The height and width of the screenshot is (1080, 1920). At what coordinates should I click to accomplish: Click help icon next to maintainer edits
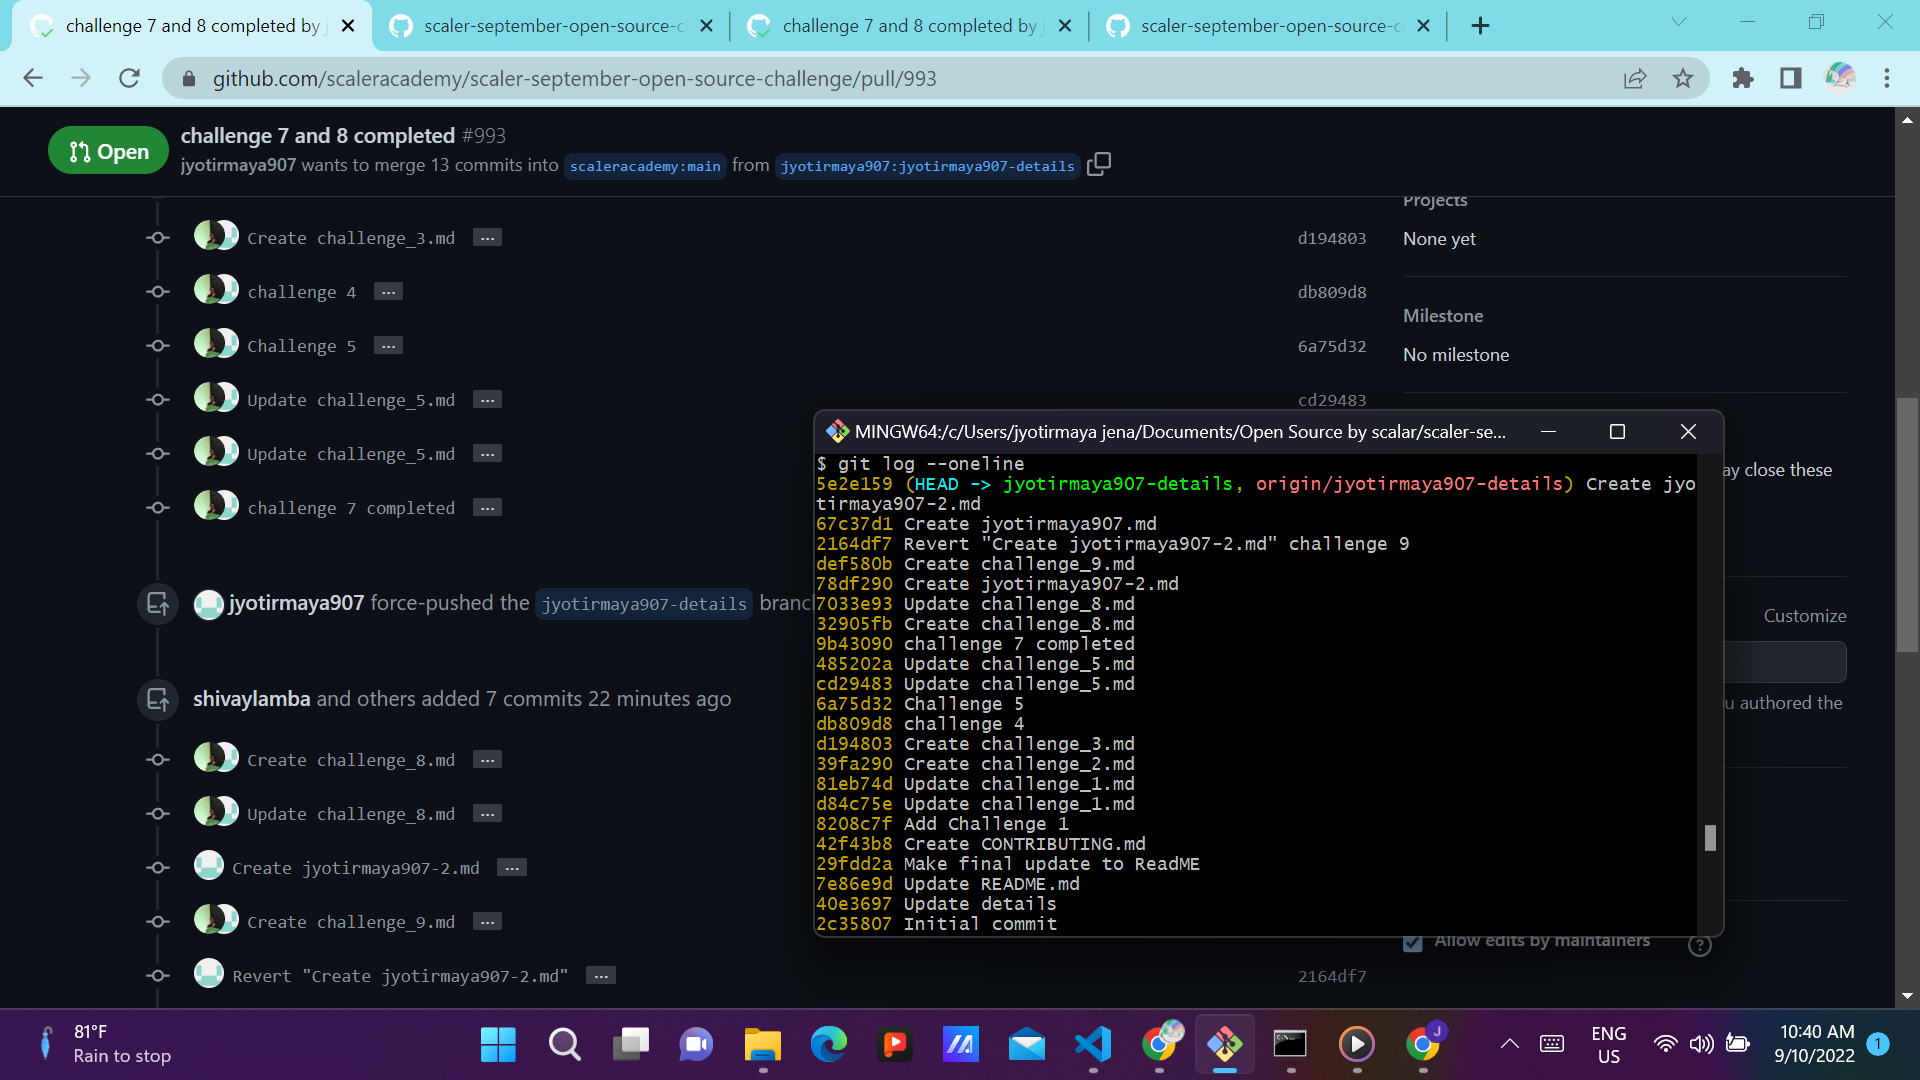coord(1699,945)
